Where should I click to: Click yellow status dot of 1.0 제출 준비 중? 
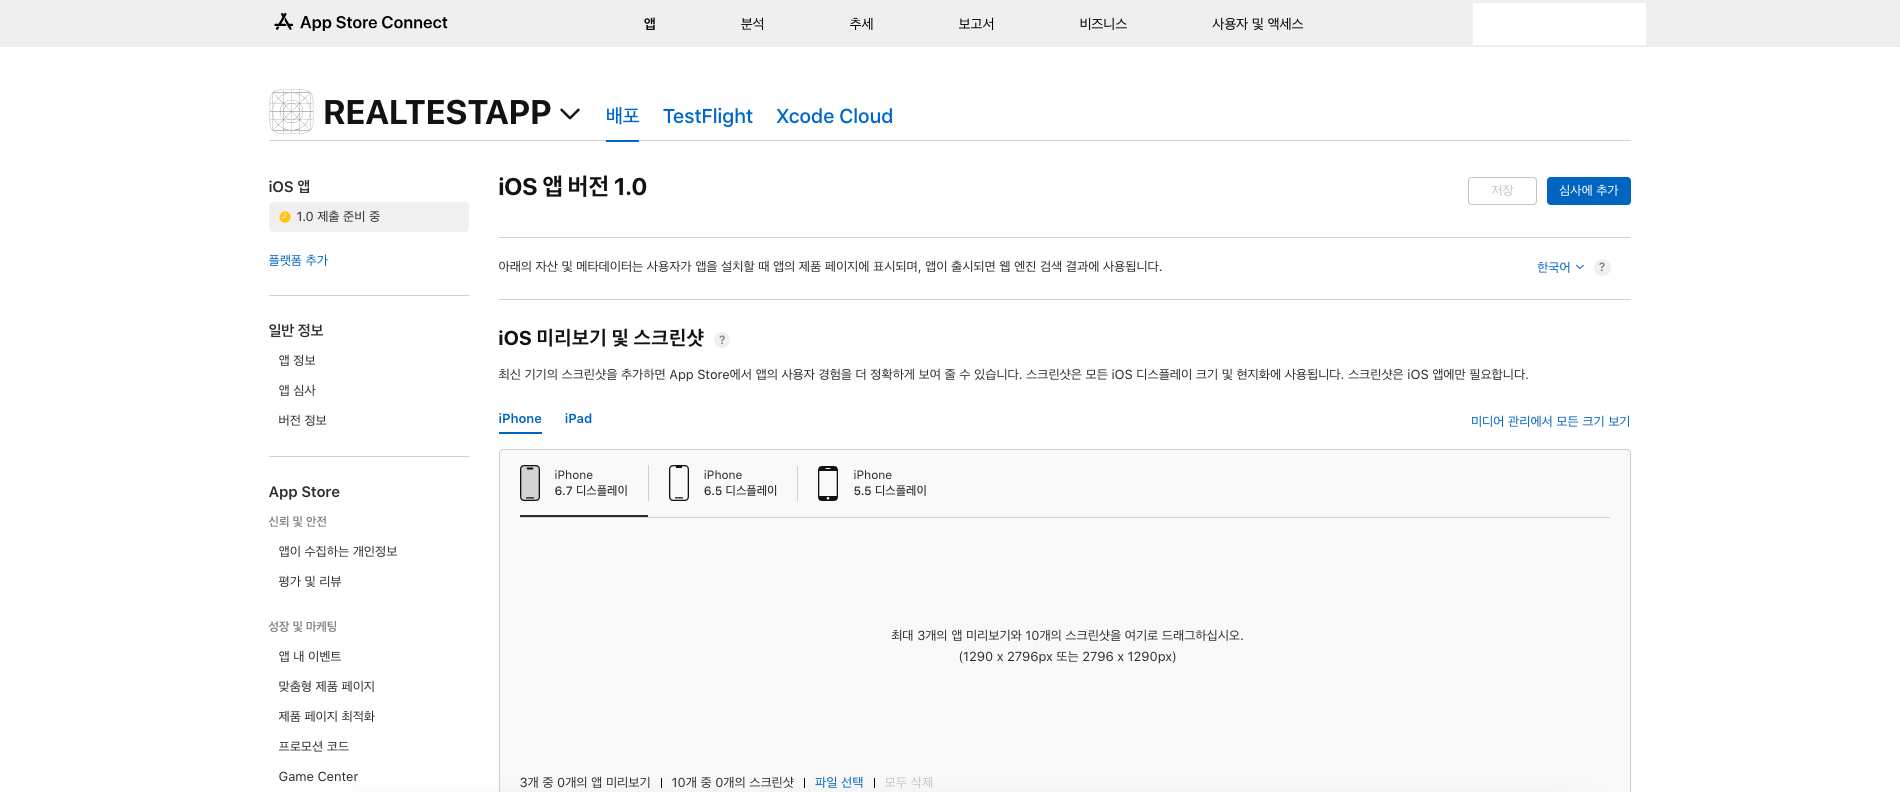tap(285, 217)
